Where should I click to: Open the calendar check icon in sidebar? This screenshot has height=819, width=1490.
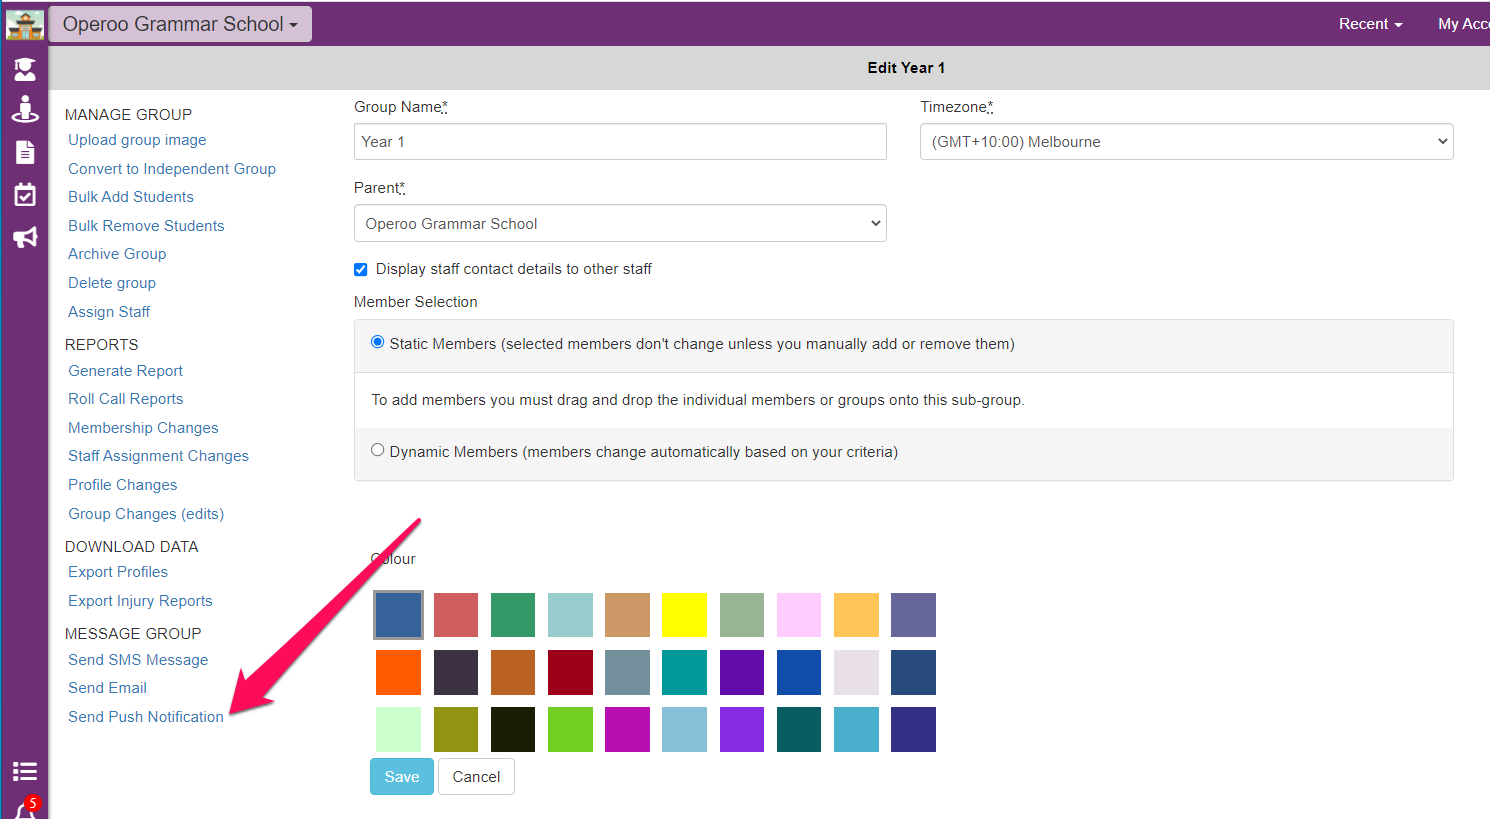[x=24, y=195]
